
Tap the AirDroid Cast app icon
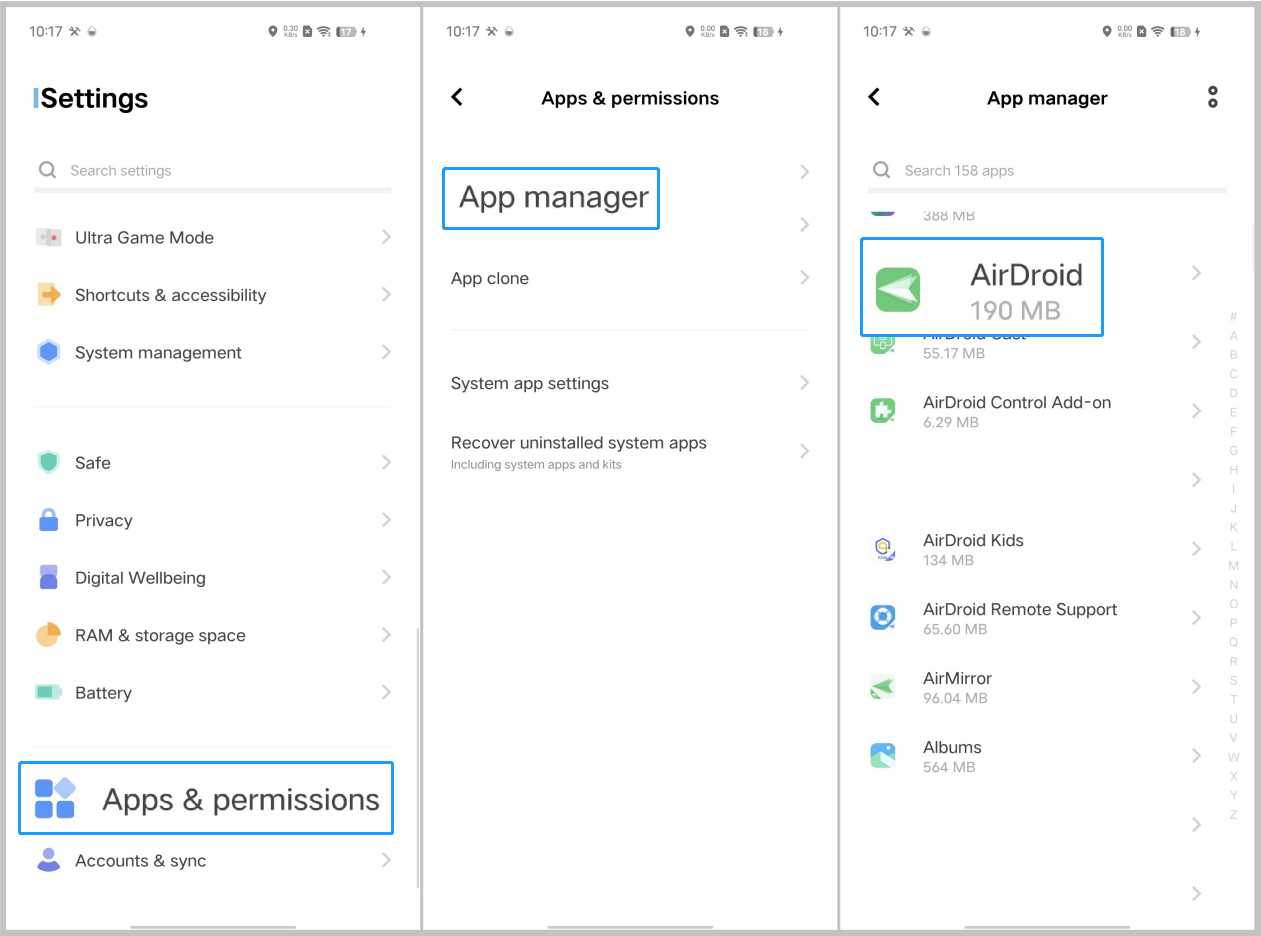[883, 343]
